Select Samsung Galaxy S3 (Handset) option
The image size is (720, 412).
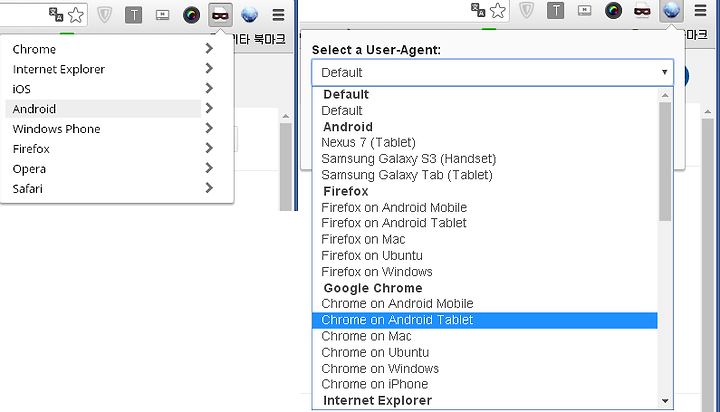pyautogui.click(x=485, y=159)
